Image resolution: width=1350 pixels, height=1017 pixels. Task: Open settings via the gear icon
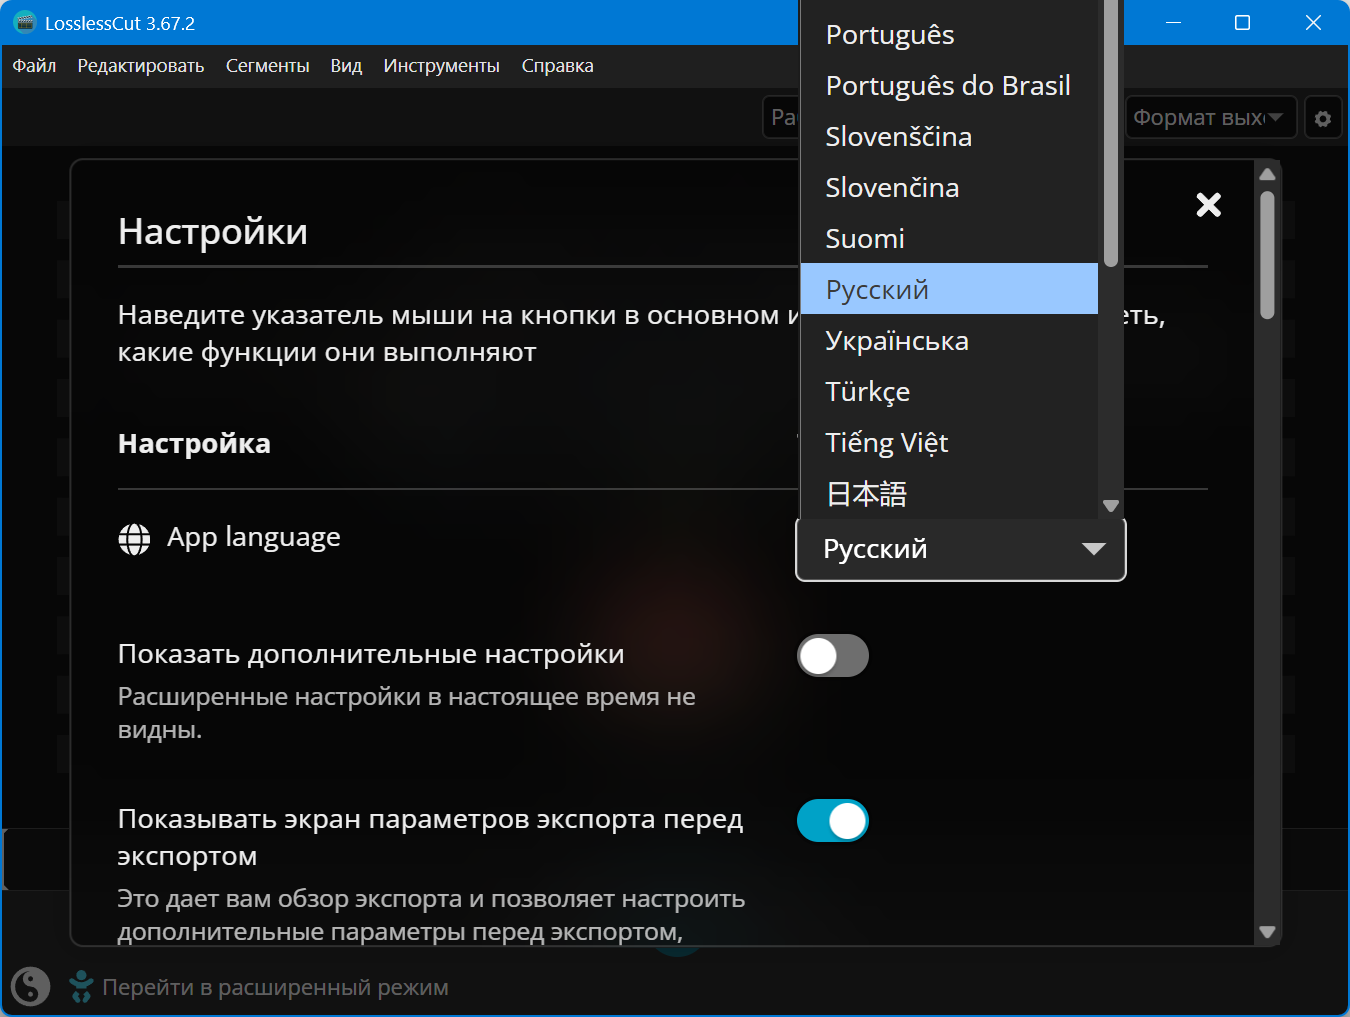(x=1323, y=118)
